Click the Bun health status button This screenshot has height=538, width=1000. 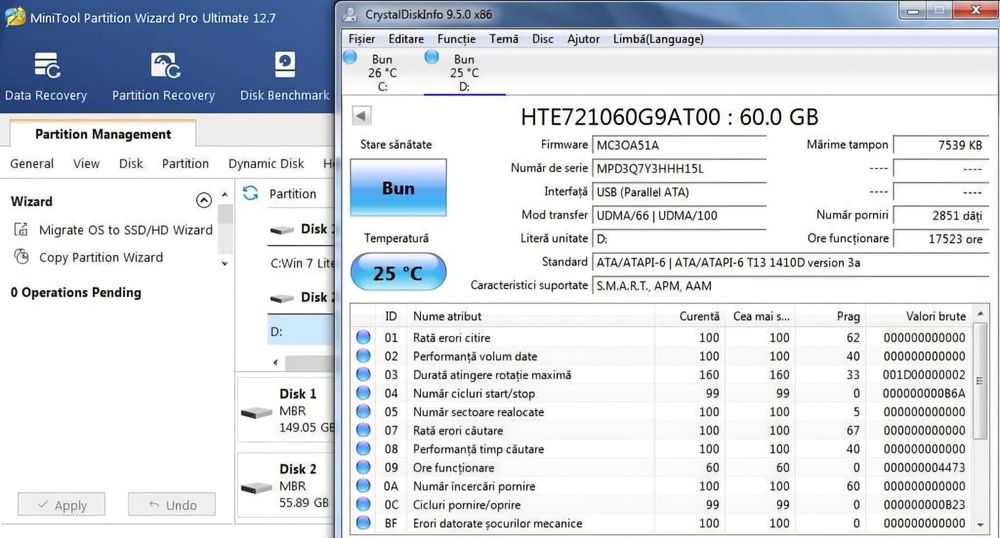point(398,188)
